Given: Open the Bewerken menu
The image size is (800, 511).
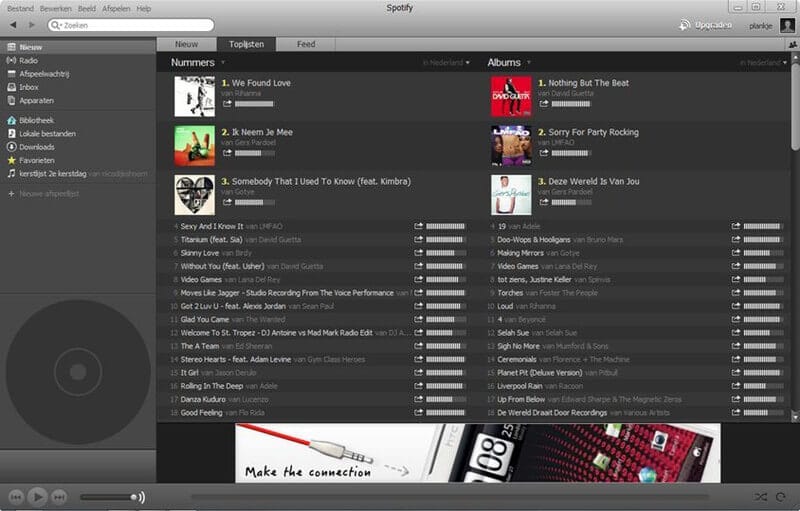Looking at the screenshot, I should [56, 9].
